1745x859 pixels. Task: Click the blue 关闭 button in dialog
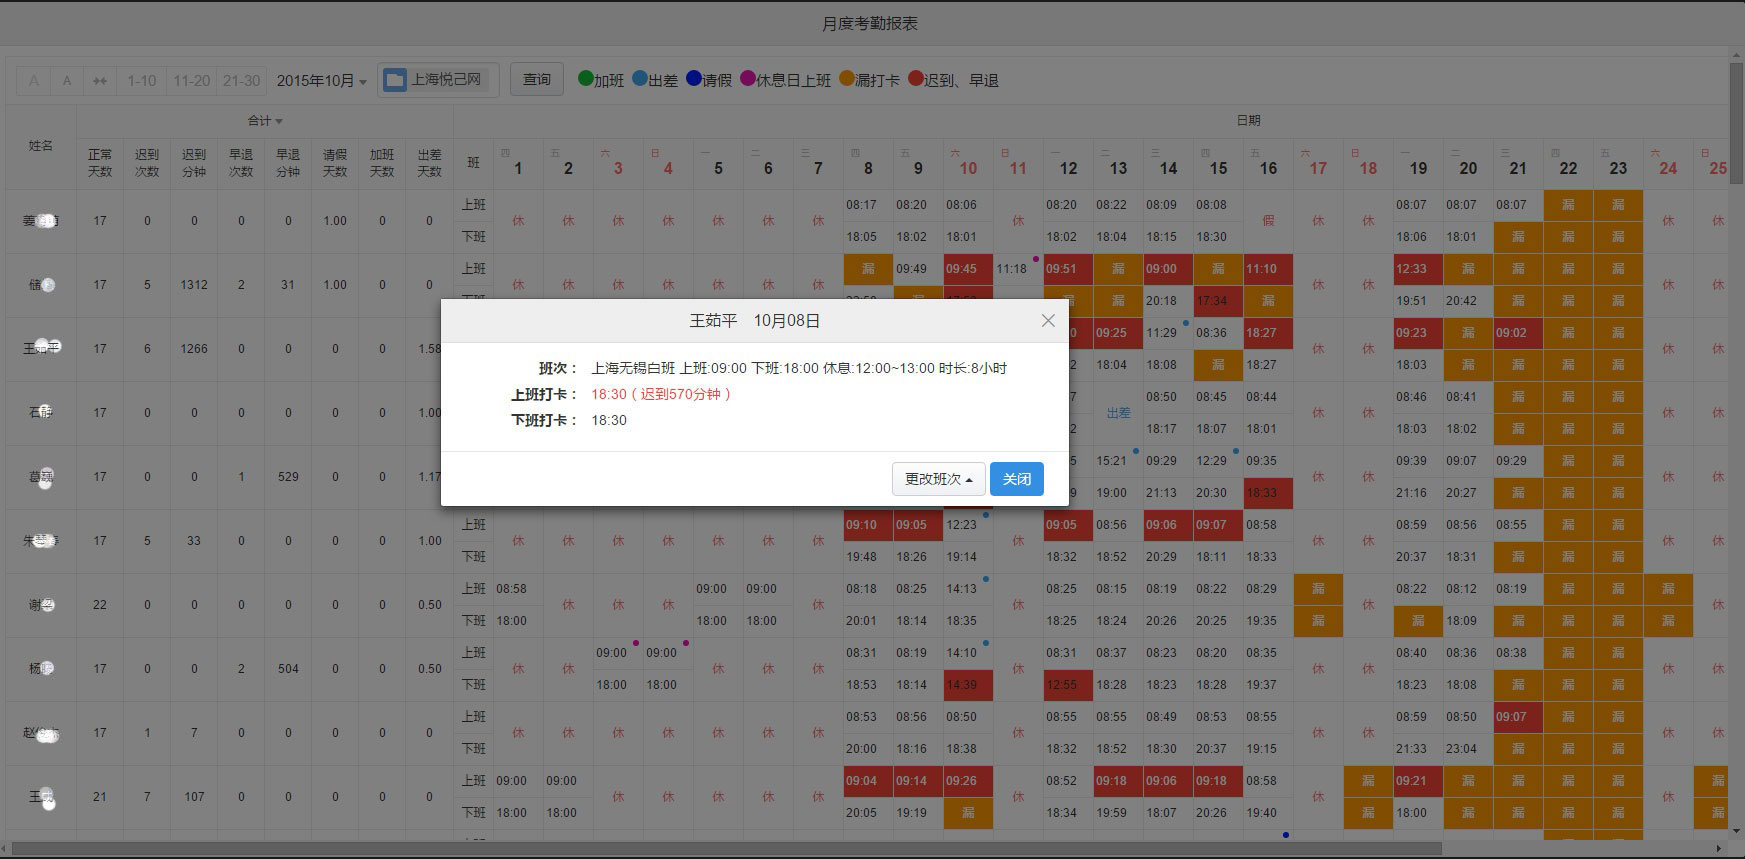(1016, 479)
